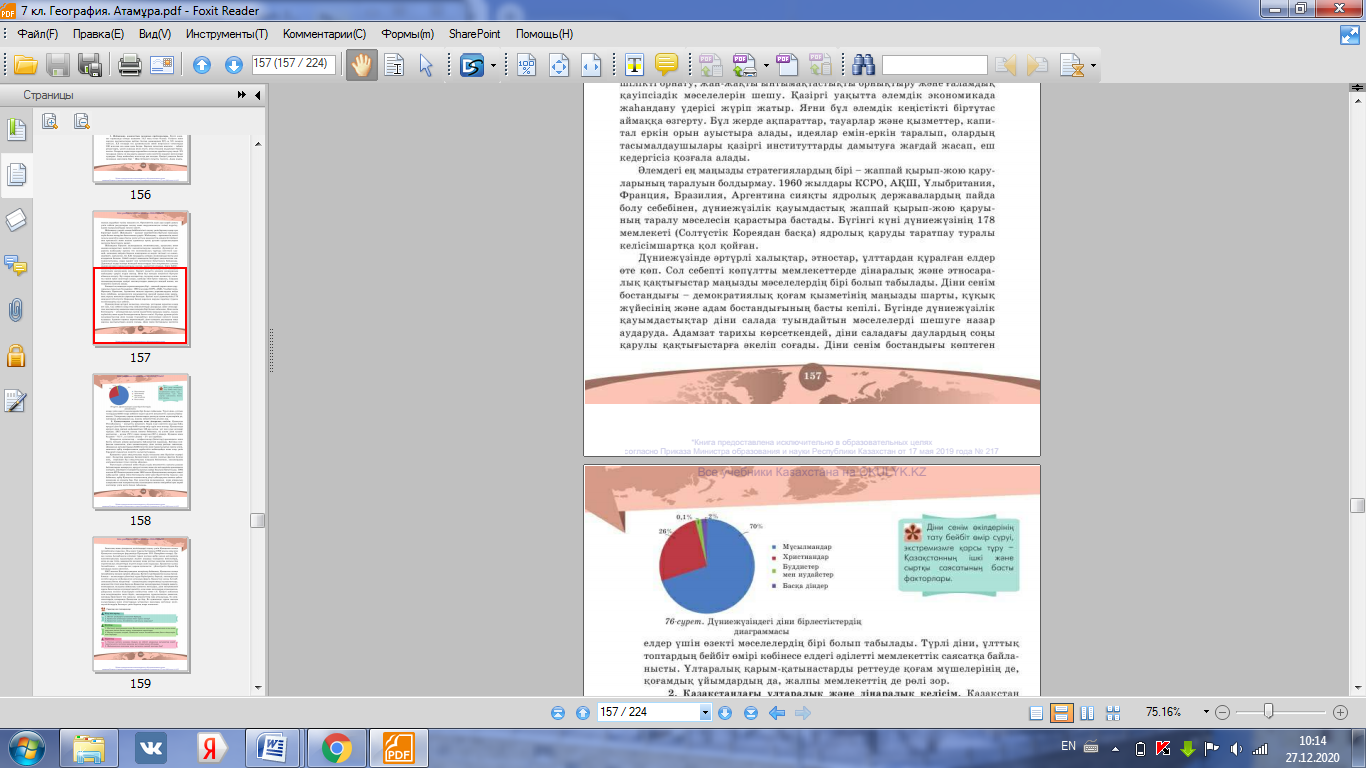Open the Bookmarks panel from the sidebar

pyautogui.click(x=16, y=129)
